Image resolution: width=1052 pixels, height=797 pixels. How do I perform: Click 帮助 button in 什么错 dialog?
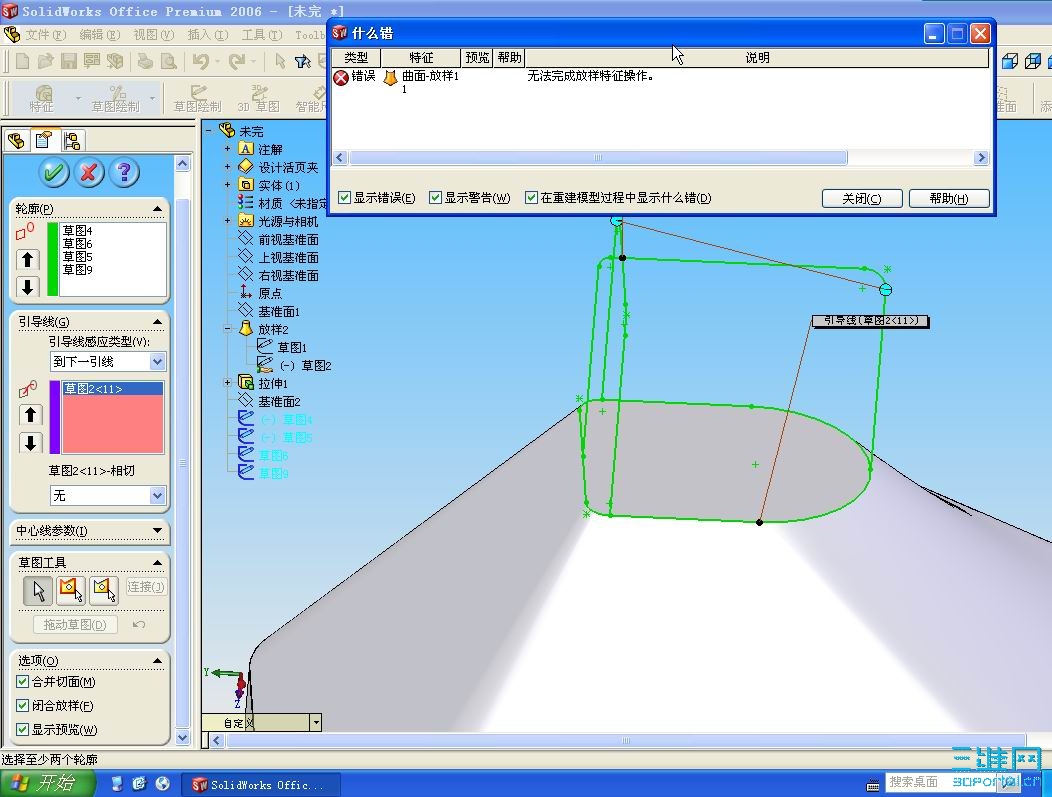tap(949, 199)
